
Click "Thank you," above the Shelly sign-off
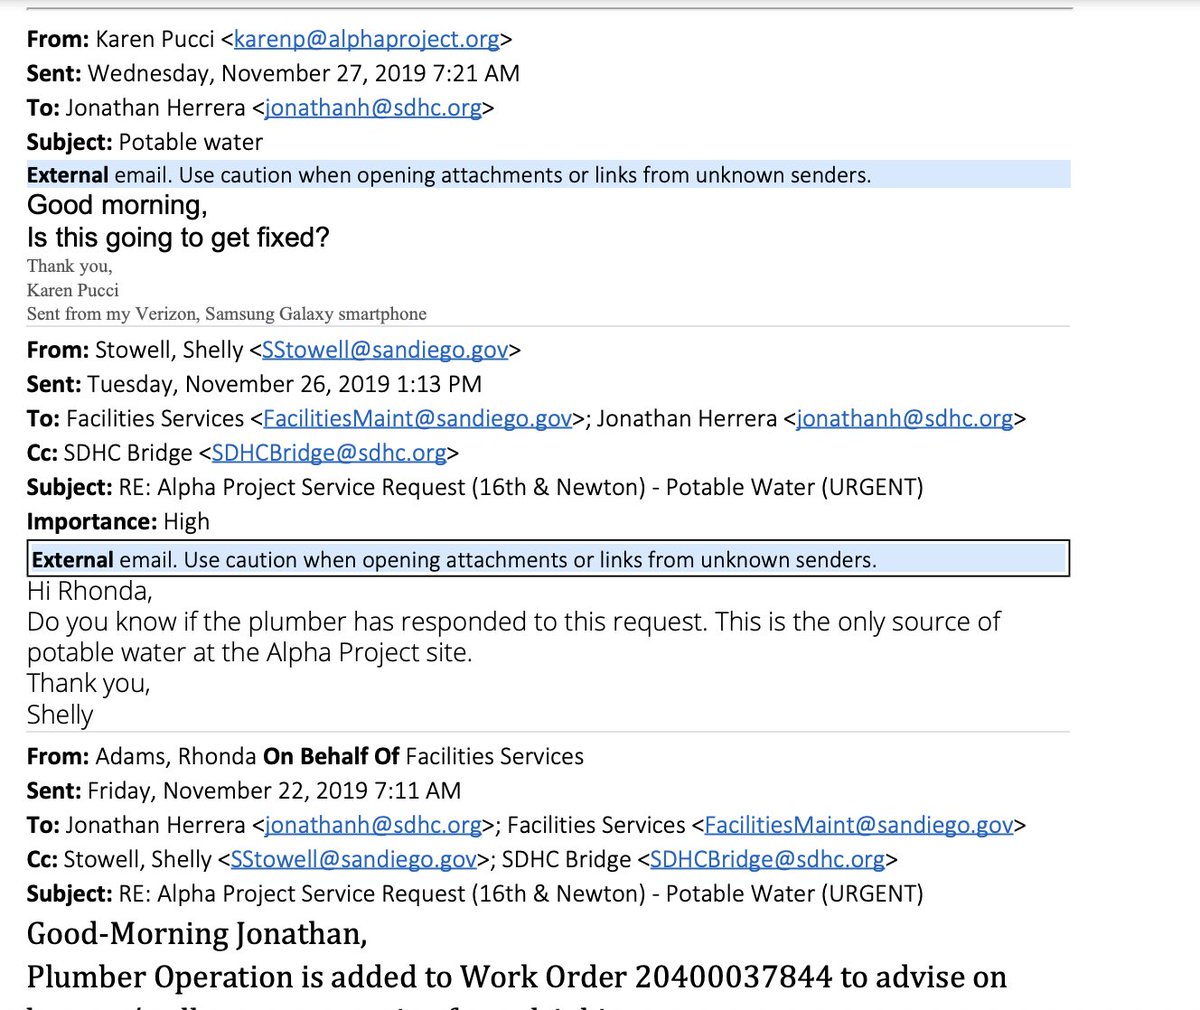[89, 684]
